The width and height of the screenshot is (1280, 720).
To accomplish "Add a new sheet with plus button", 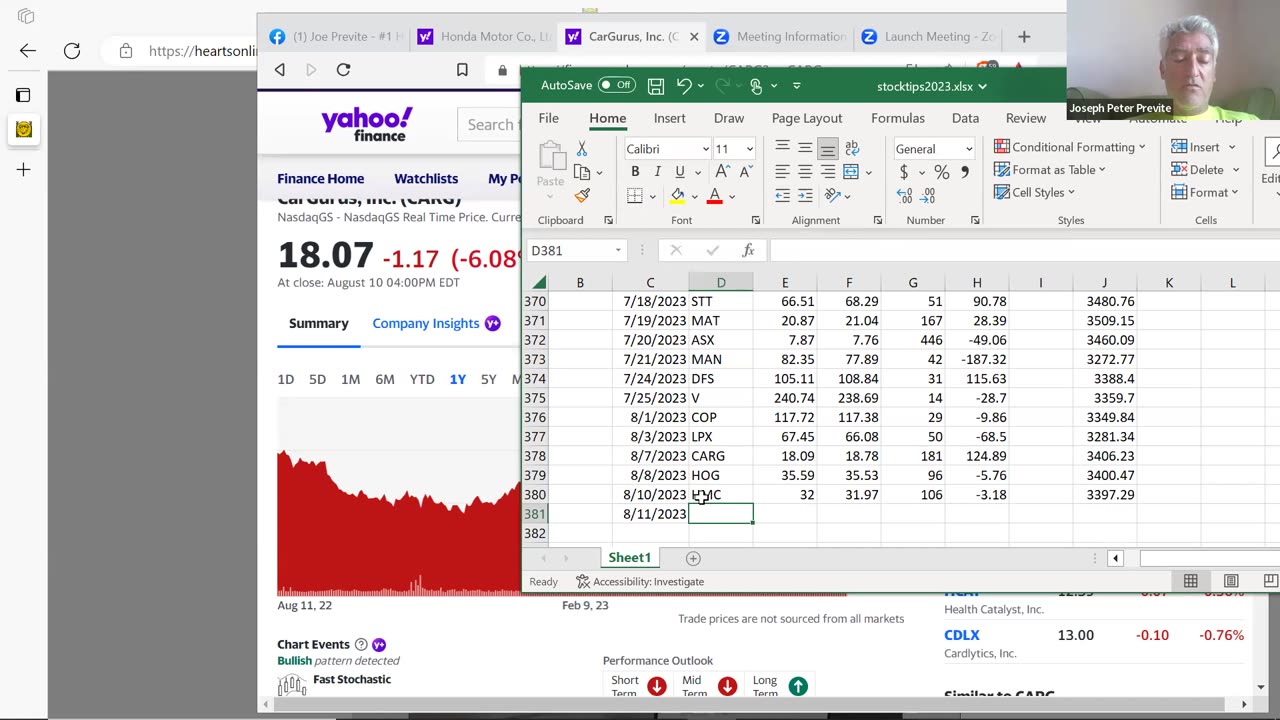I will click(693, 558).
